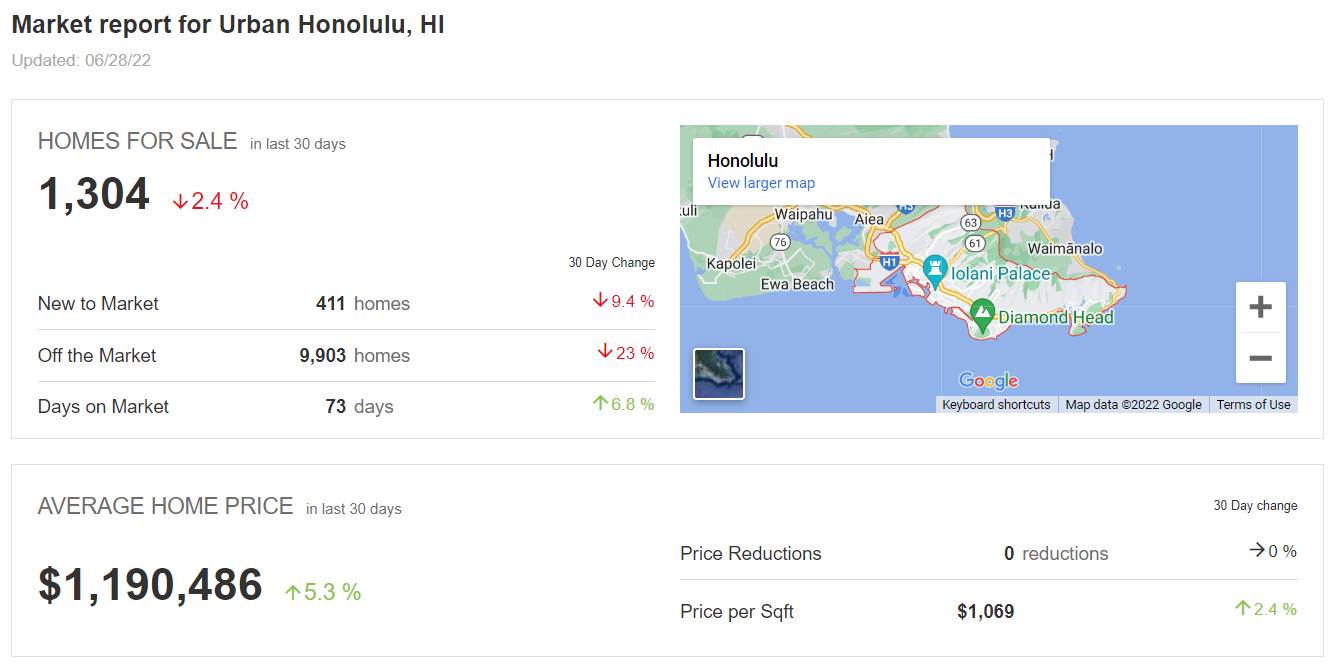1335x668 pixels.
Task: Click the Iolani Palace map marker
Action: point(934,269)
